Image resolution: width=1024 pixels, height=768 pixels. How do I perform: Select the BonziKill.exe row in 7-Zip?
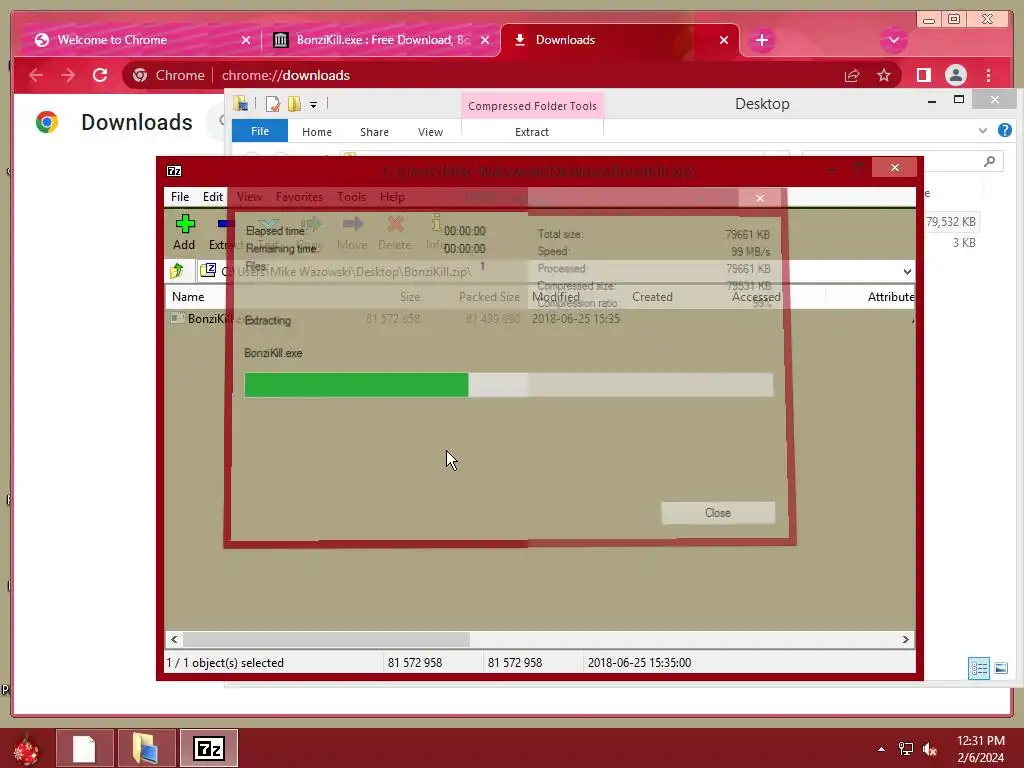(539, 319)
